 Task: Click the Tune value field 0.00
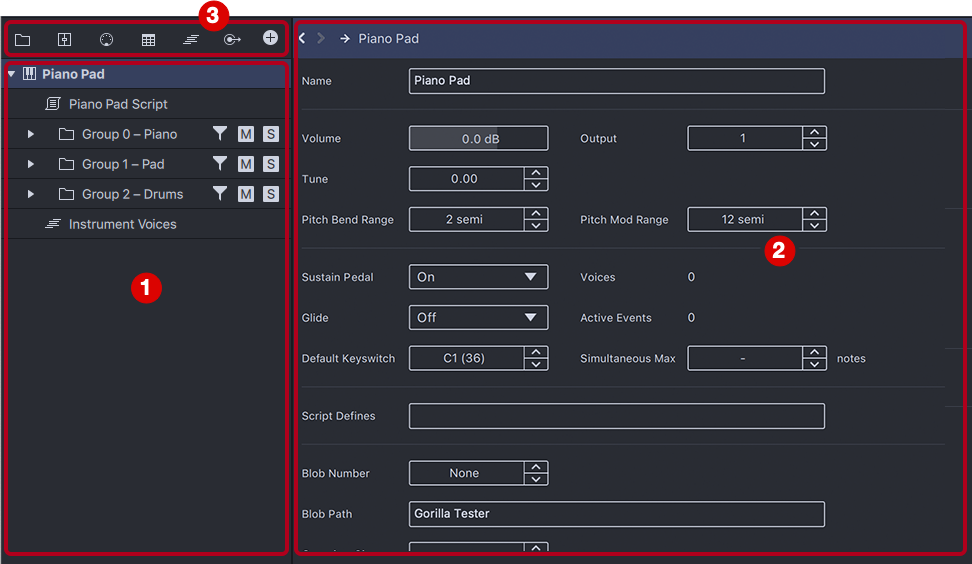point(467,178)
